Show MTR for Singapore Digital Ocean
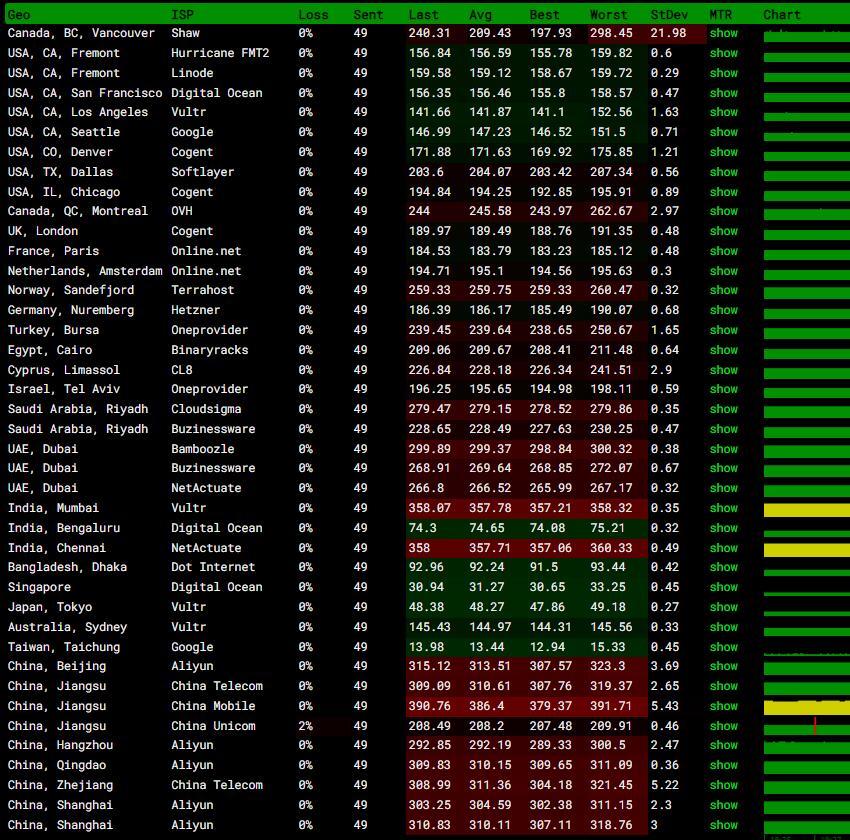850x840 pixels. [723, 587]
